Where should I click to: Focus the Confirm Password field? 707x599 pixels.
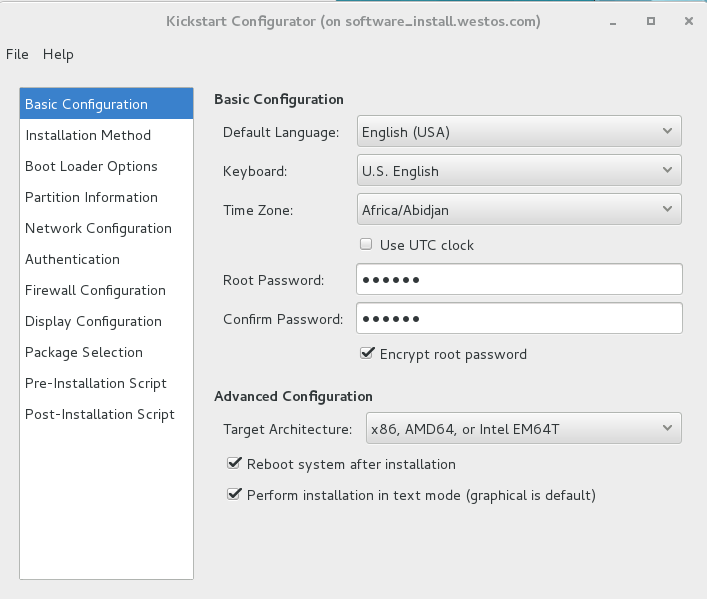tap(519, 319)
